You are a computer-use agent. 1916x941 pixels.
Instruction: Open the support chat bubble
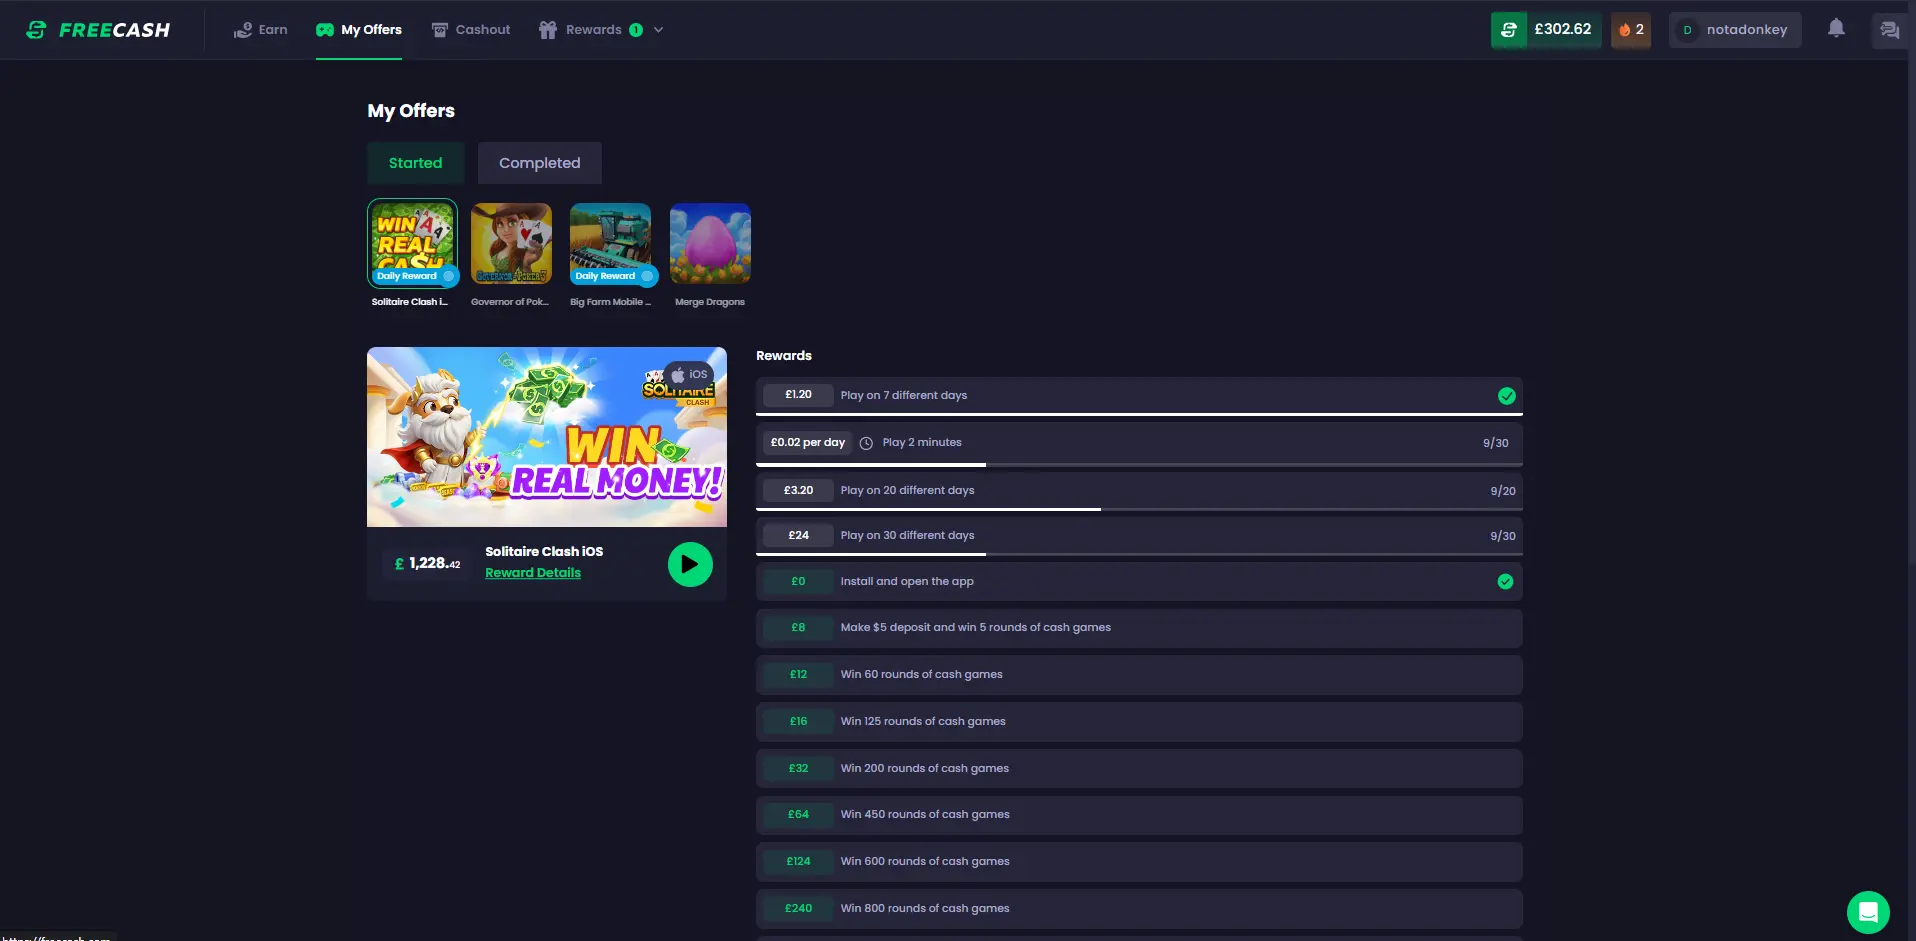(1868, 912)
